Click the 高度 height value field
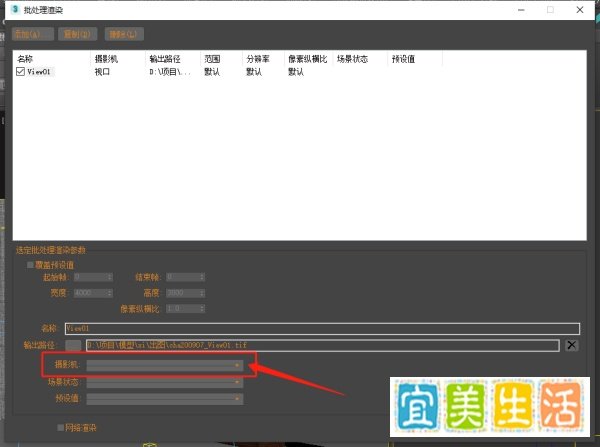This screenshot has width=600, height=447. click(x=186, y=293)
